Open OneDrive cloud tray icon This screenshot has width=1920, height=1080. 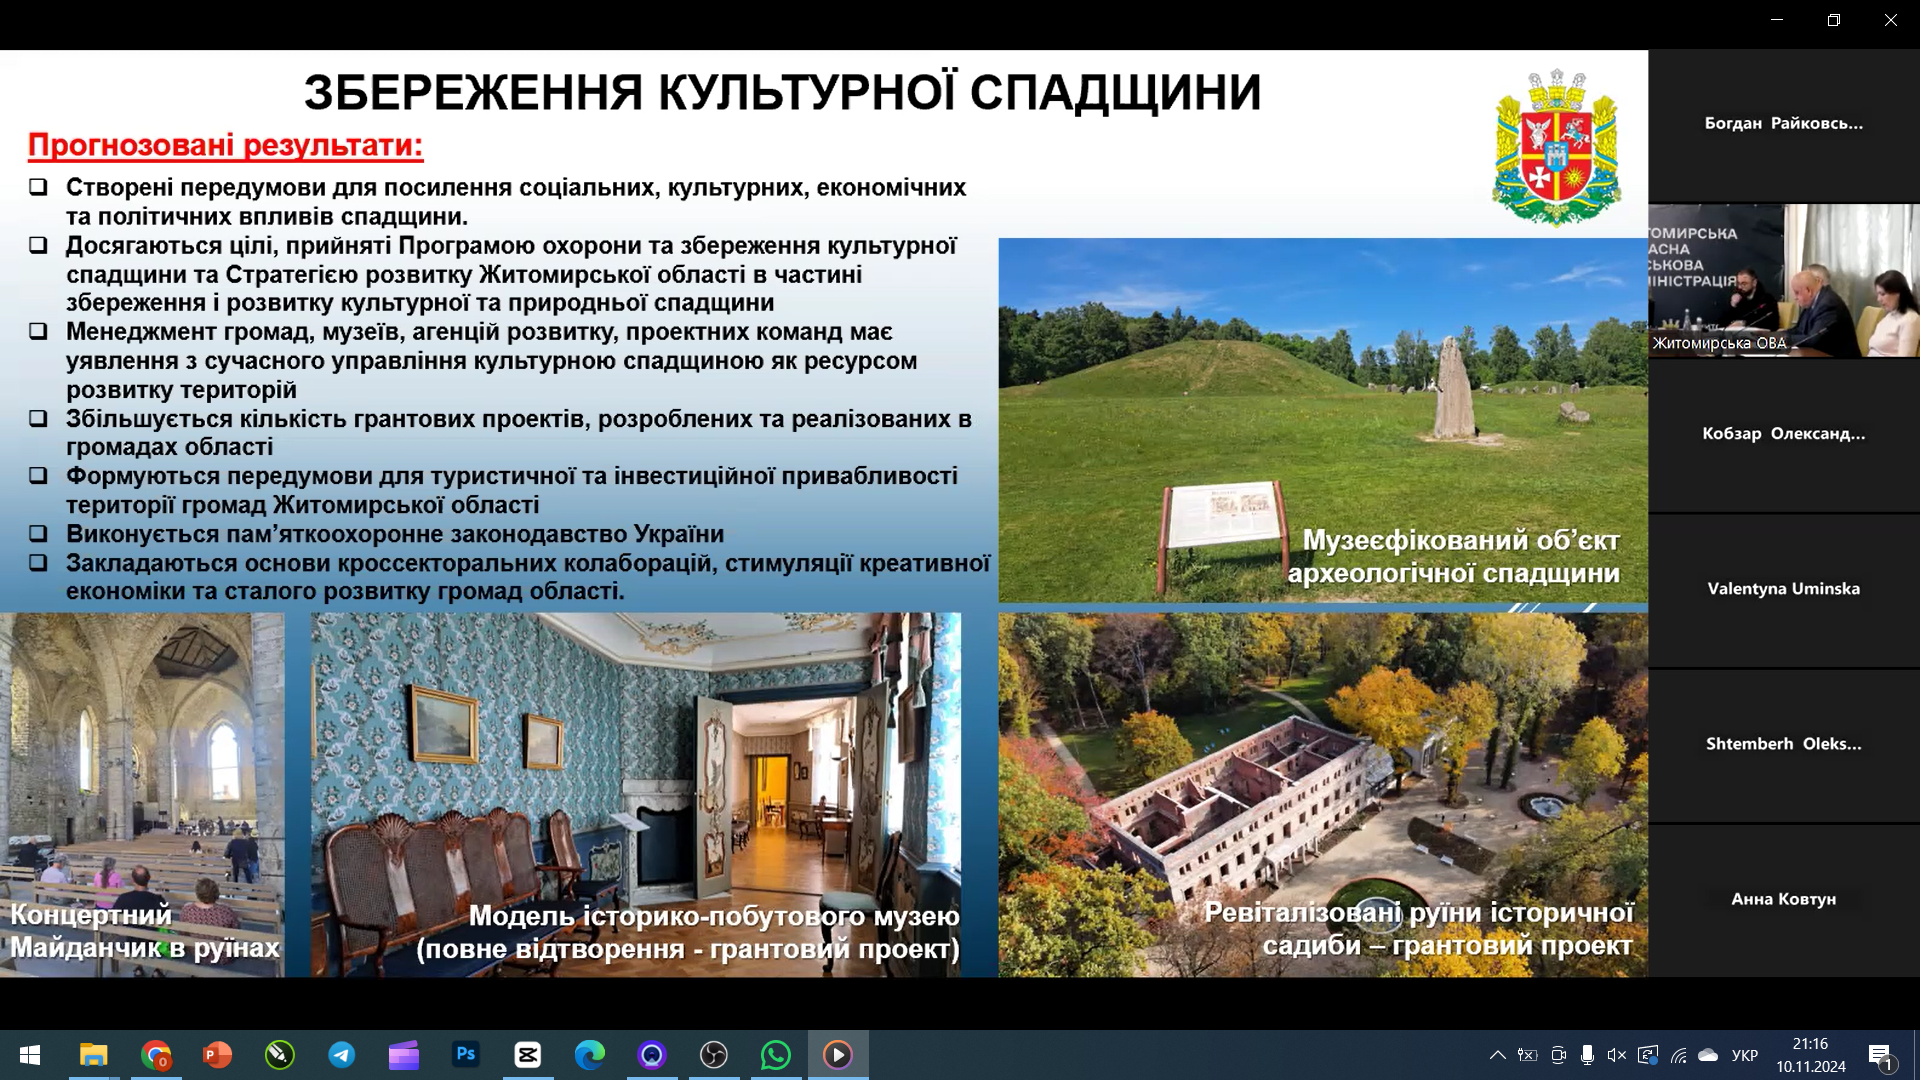click(1709, 1055)
